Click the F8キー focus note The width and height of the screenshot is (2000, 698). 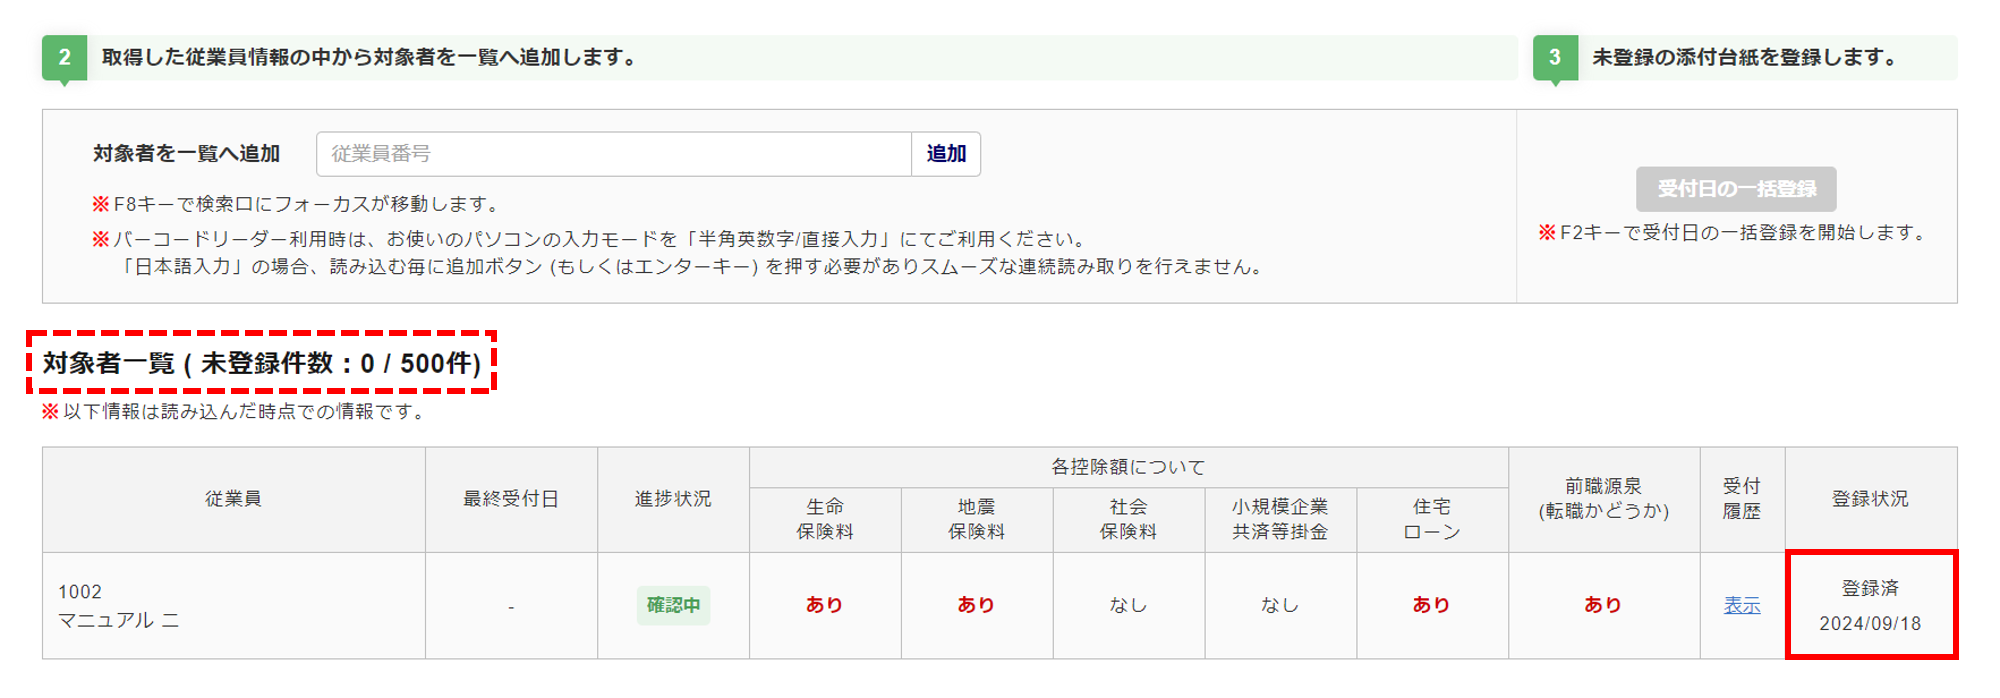point(296,204)
